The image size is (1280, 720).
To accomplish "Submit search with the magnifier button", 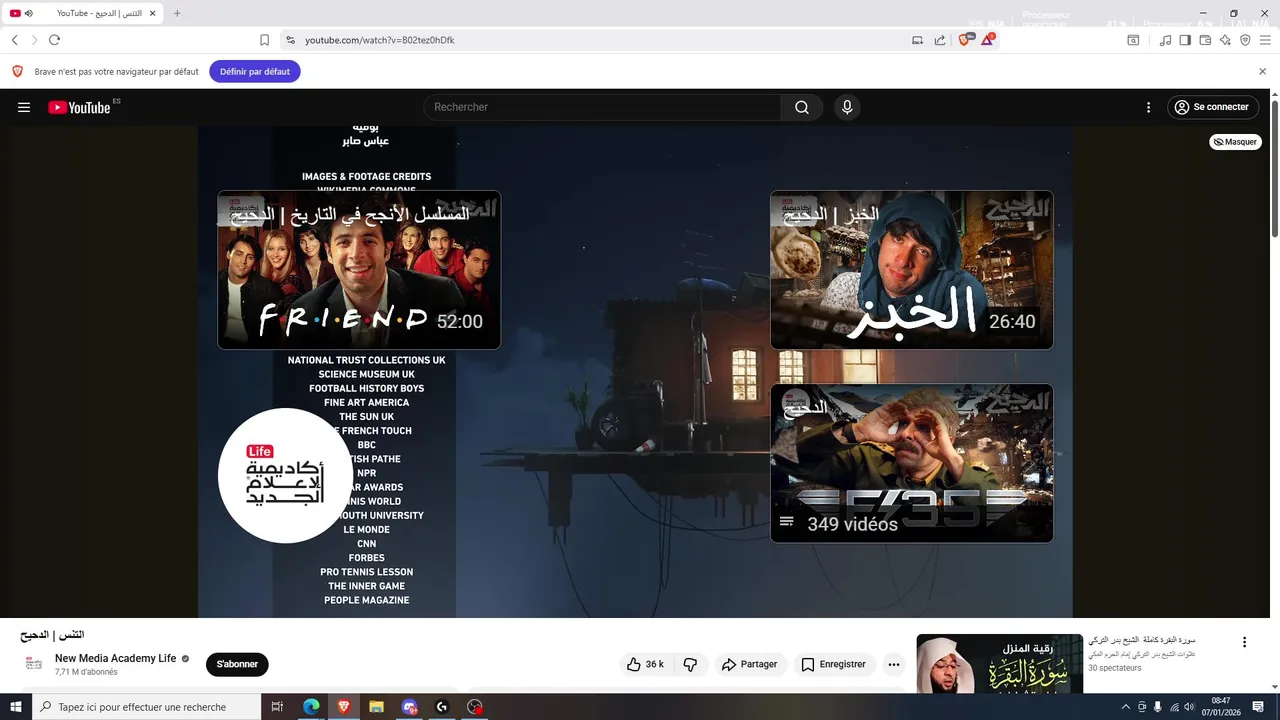I will 802,107.
